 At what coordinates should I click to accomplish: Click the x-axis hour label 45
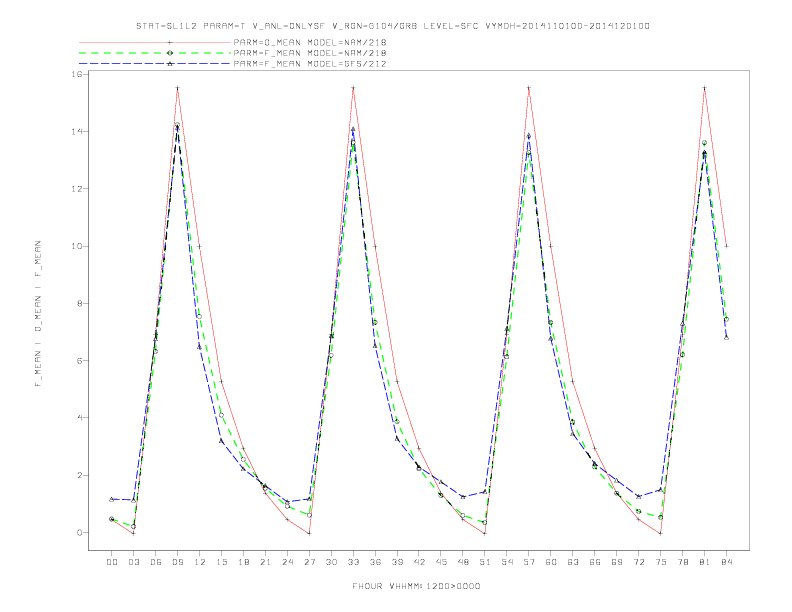(441, 562)
